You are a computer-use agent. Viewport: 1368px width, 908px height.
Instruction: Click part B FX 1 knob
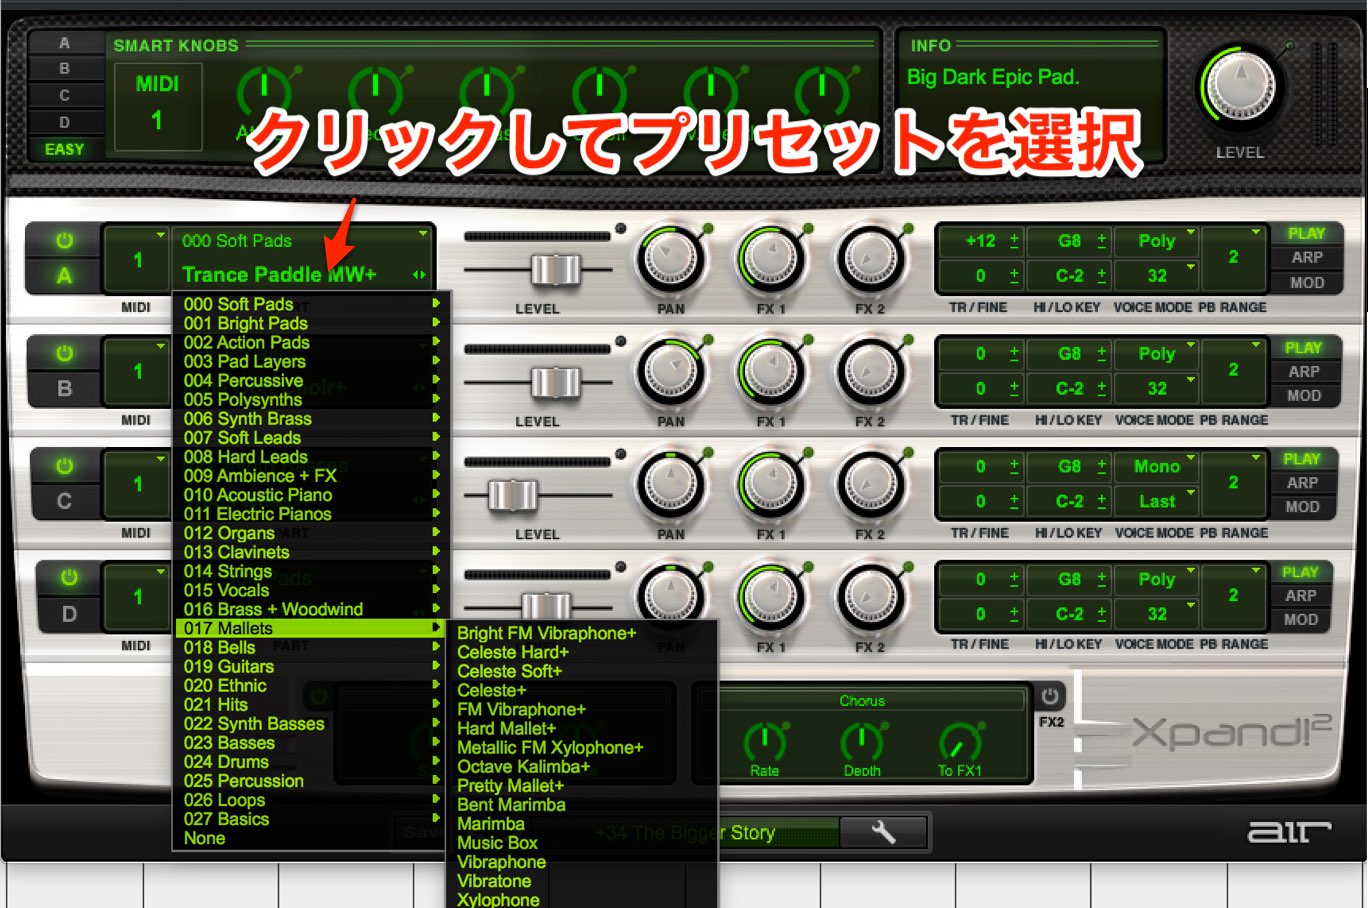pyautogui.click(x=770, y=371)
